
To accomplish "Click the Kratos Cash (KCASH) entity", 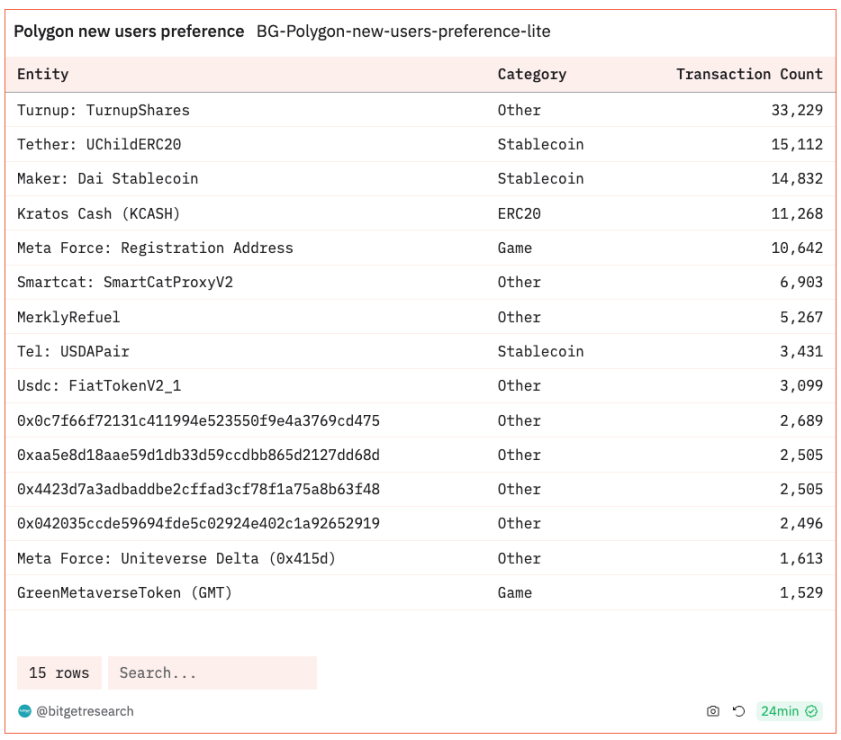I will [98, 213].
